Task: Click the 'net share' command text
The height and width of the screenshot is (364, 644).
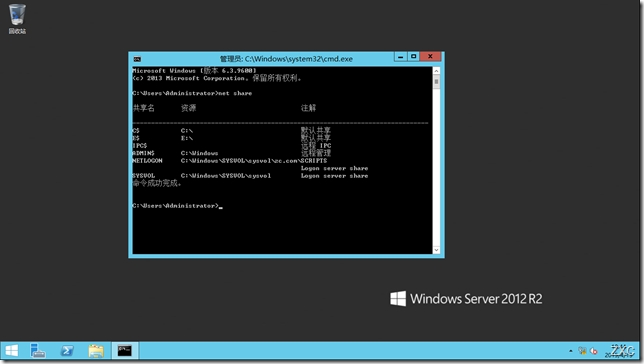Action: click(235, 93)
